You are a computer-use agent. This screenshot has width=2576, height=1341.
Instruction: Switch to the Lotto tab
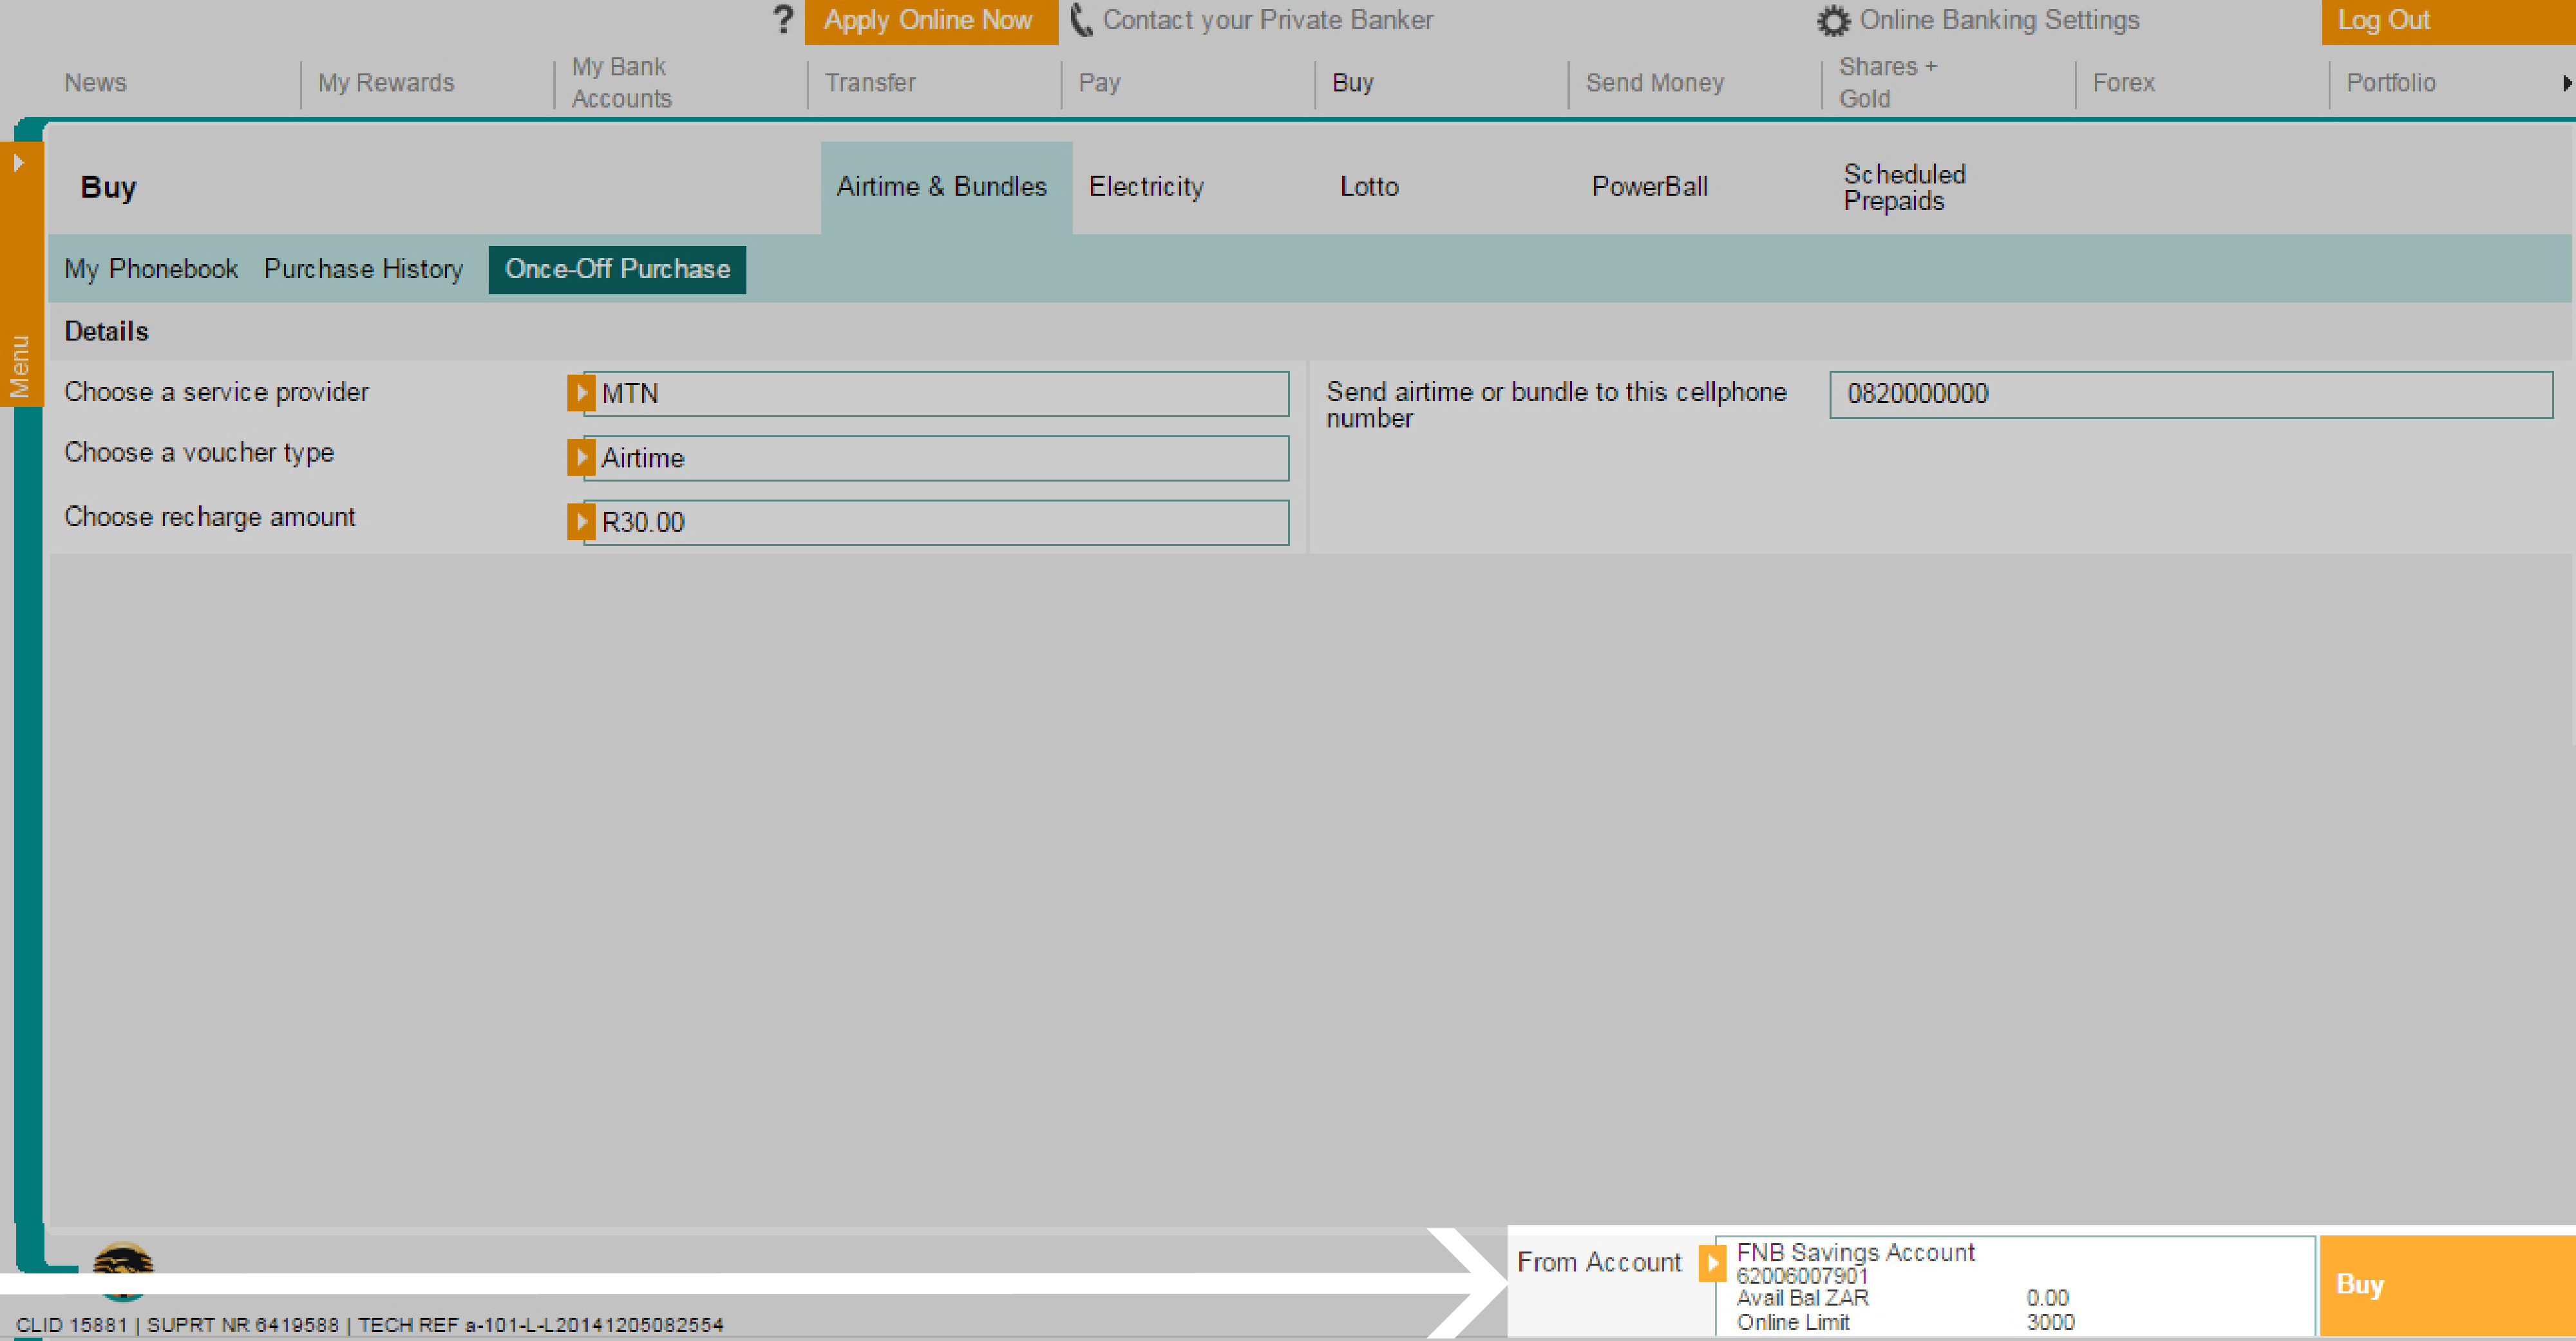(1369, 187)
